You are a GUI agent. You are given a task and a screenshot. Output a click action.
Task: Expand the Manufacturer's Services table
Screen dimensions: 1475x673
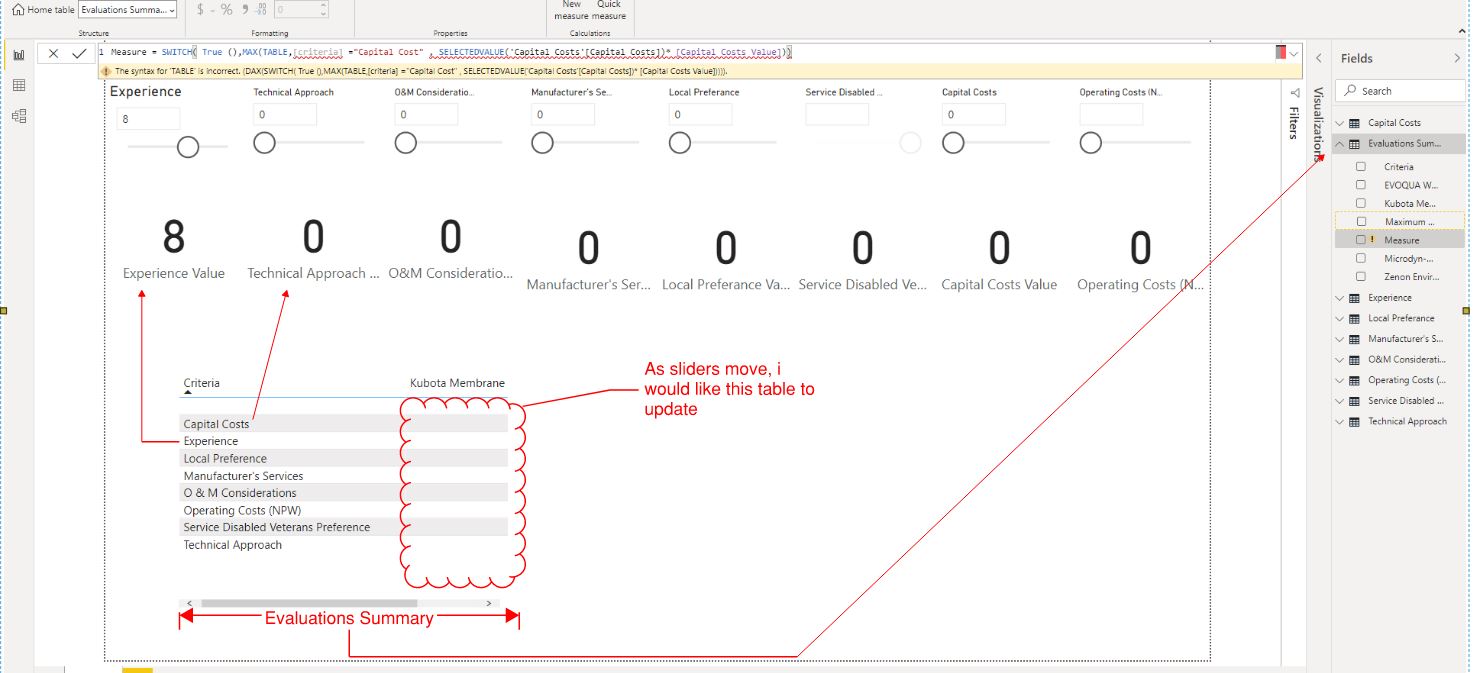coord(1340,339)
